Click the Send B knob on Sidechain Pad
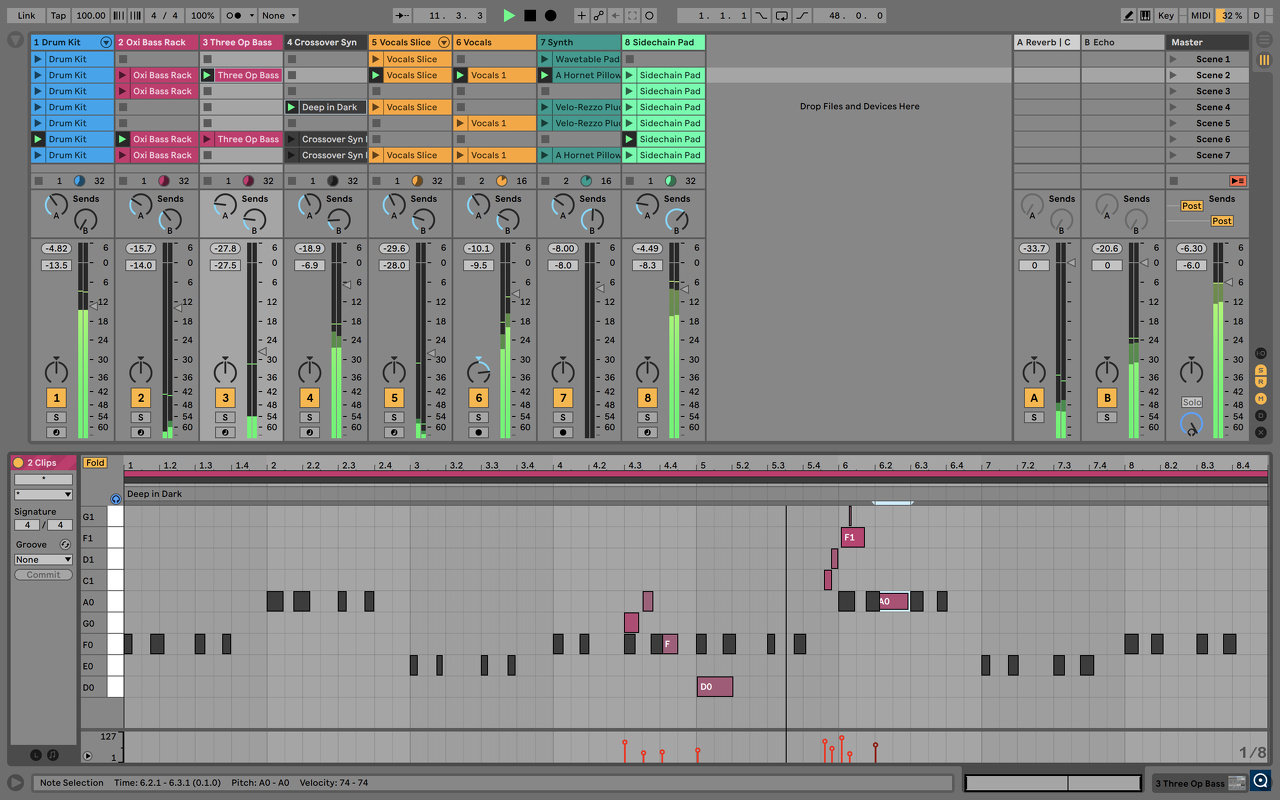 click(x=677, y=219)
